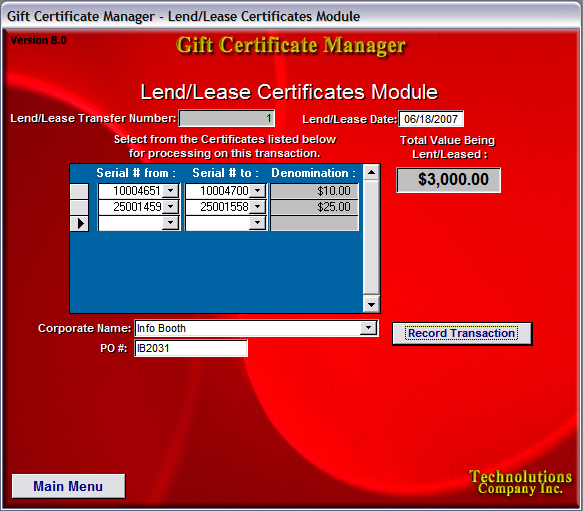
Task: Click the Lend/Lease Date field
Action: coord(431,119)
